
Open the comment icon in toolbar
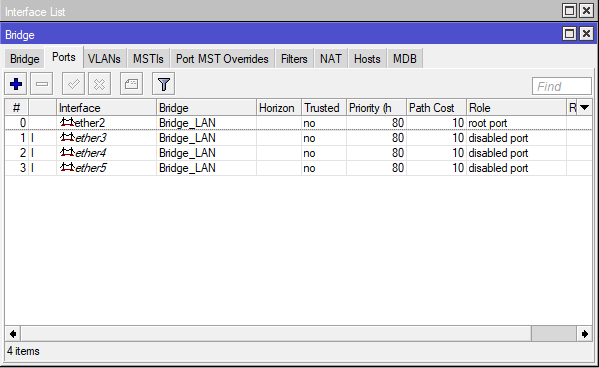pos(131,84)
